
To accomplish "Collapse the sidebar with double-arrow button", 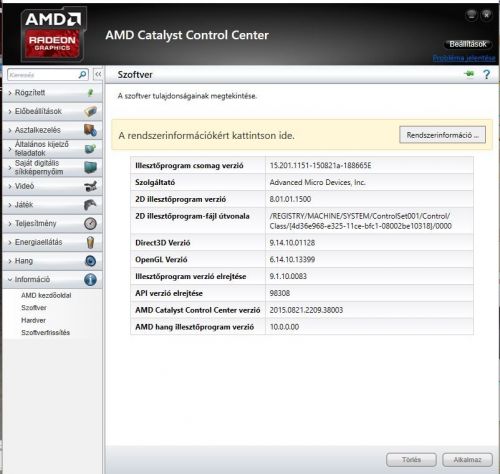I will point(98,74).
